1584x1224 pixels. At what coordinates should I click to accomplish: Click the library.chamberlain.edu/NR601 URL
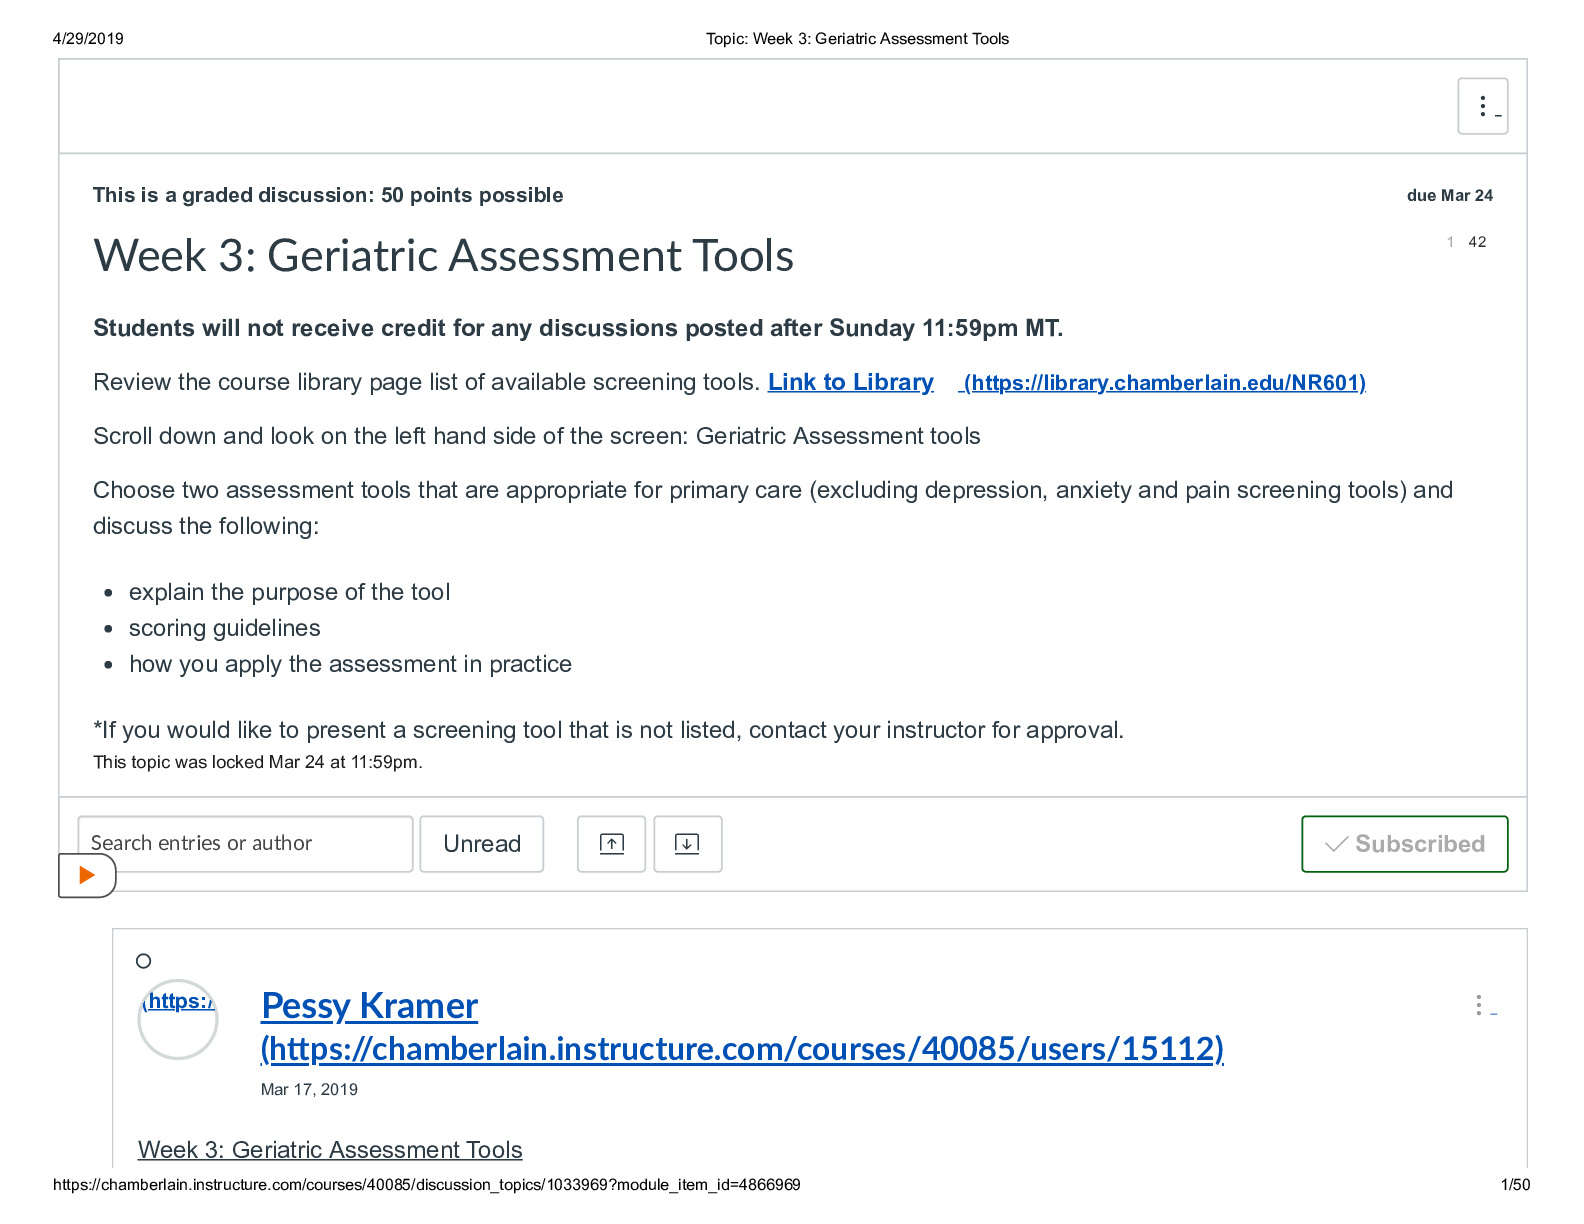(1164, 383)
